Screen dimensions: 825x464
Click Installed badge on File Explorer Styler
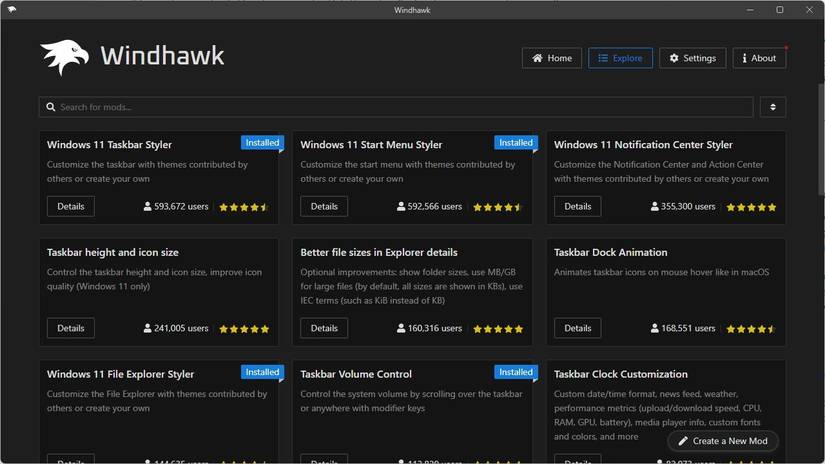[x=263, y=372]
